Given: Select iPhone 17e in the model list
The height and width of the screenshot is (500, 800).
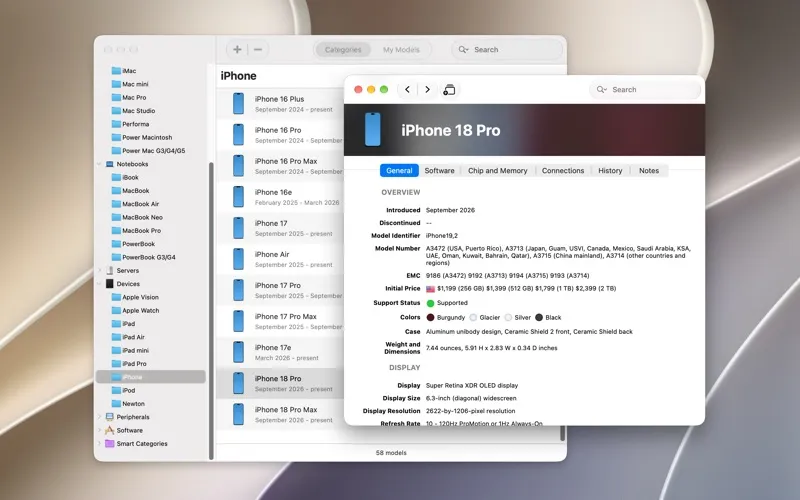Looking at the screenshot, I should point(280,353).
